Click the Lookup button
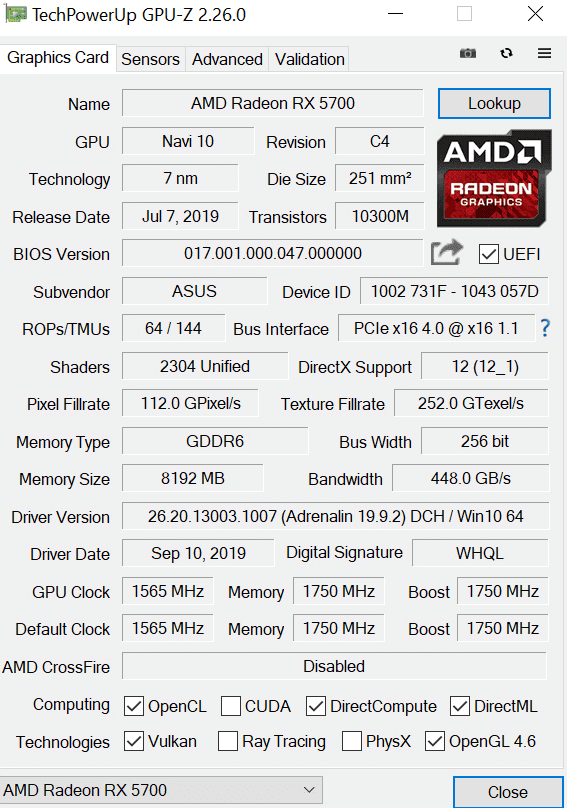The image size is (567, 808). pyautogui.click(x=494, y=104)
